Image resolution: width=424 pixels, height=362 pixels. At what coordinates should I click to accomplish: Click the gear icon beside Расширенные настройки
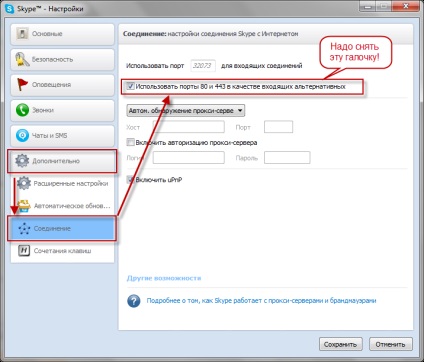24,183
